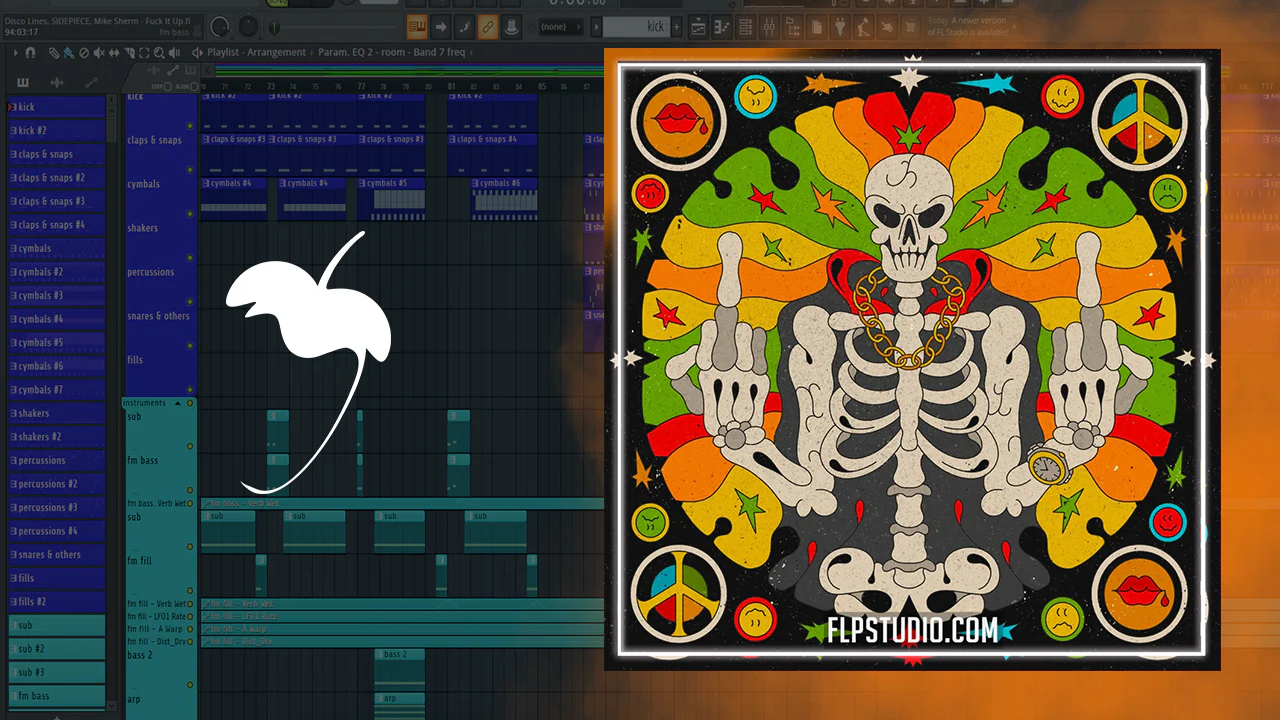The width and height of the screenshot is (1280, 720).
Task: Click the slider handle beside the two knobs
Action: 273,27
